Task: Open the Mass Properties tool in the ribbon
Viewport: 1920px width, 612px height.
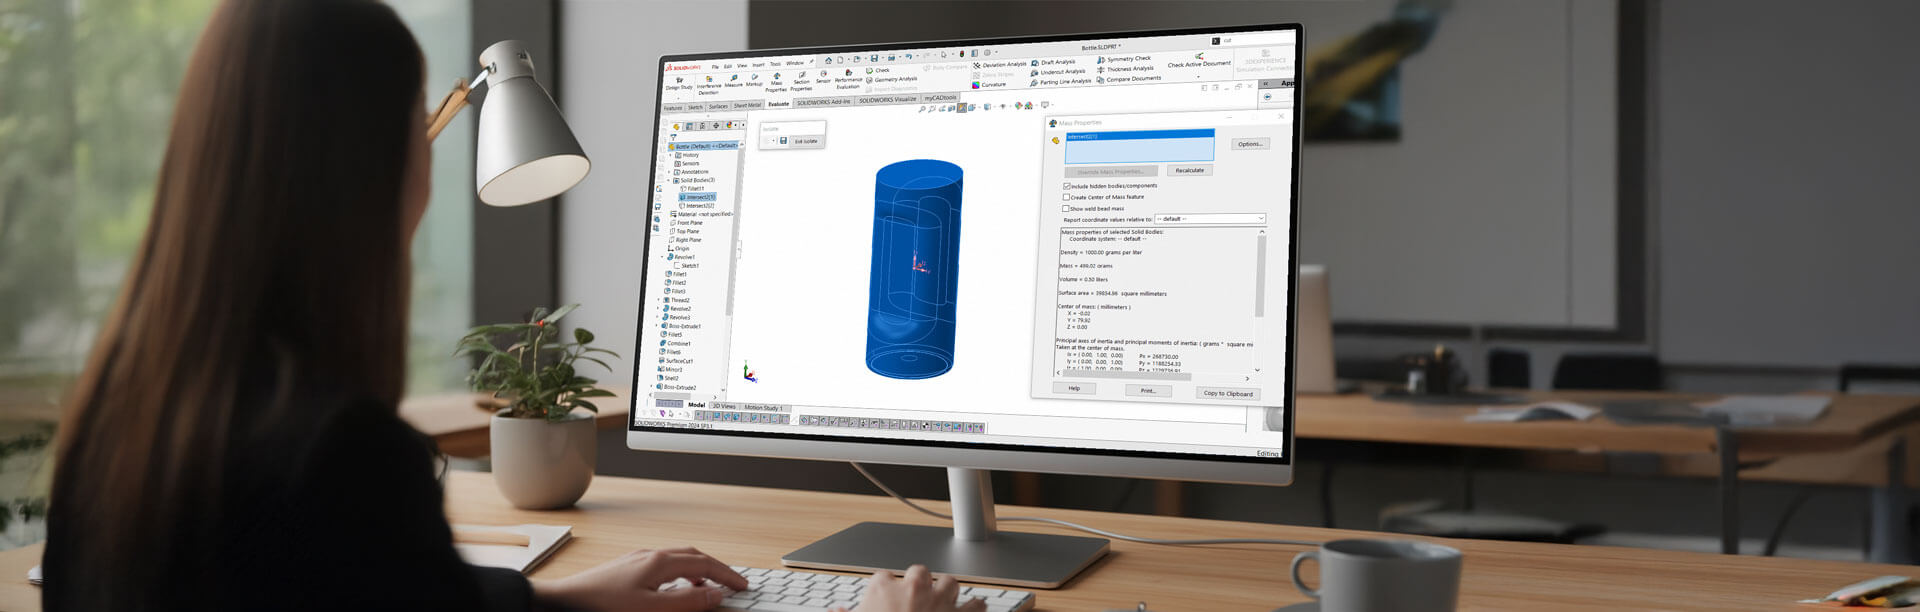Action: tap(776, 81)
